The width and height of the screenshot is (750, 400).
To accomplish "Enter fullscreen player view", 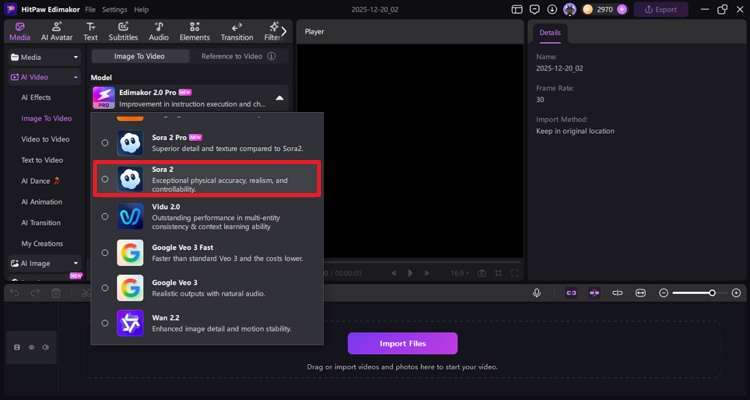I will pyautogui.click(x=515, y=273).
